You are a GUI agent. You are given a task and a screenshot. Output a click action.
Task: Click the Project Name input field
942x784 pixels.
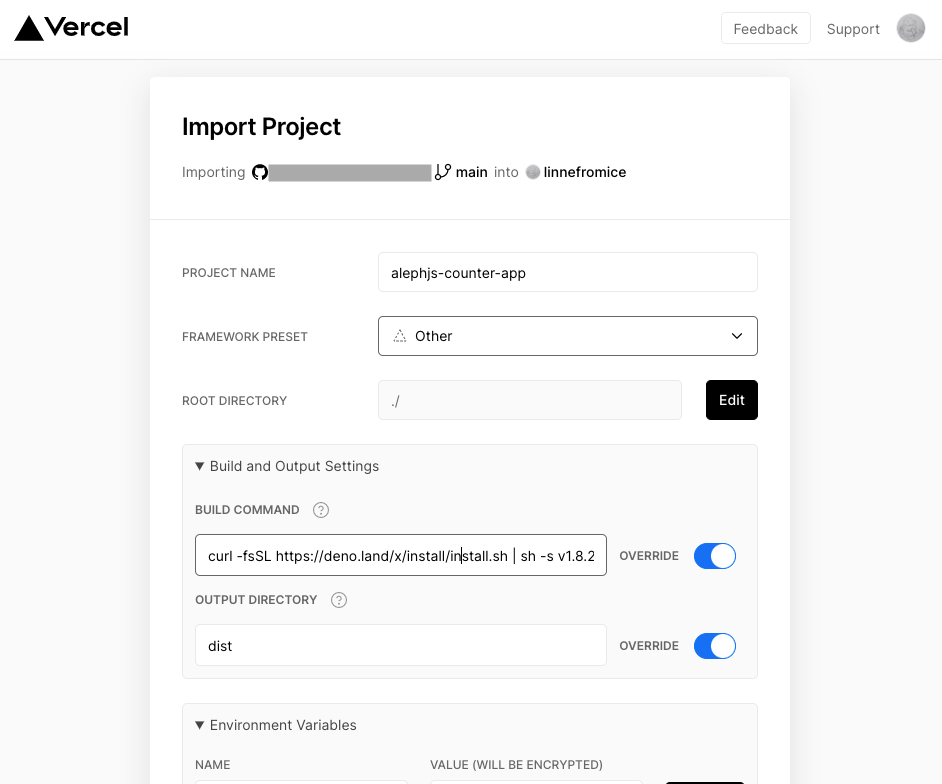[x=567, y=272]
